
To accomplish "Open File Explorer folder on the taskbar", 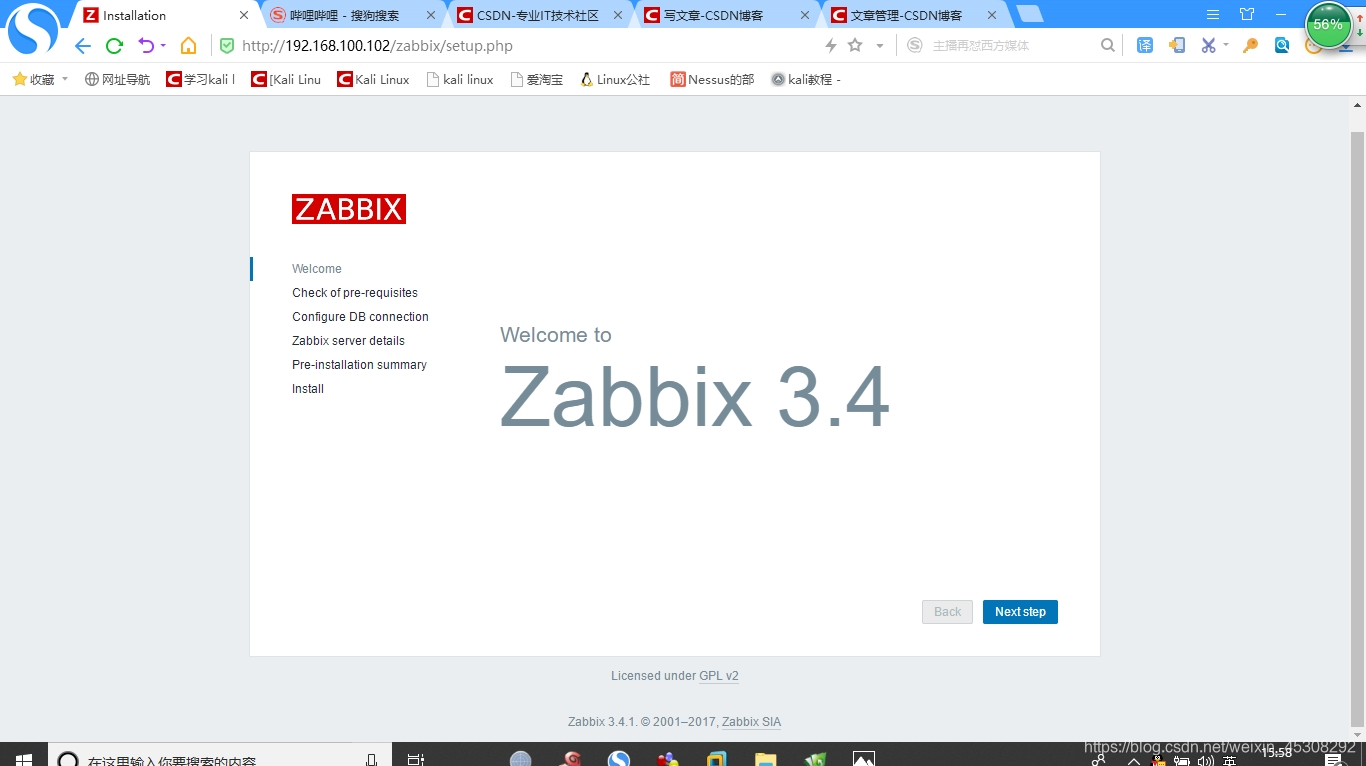I will point(765,760).
